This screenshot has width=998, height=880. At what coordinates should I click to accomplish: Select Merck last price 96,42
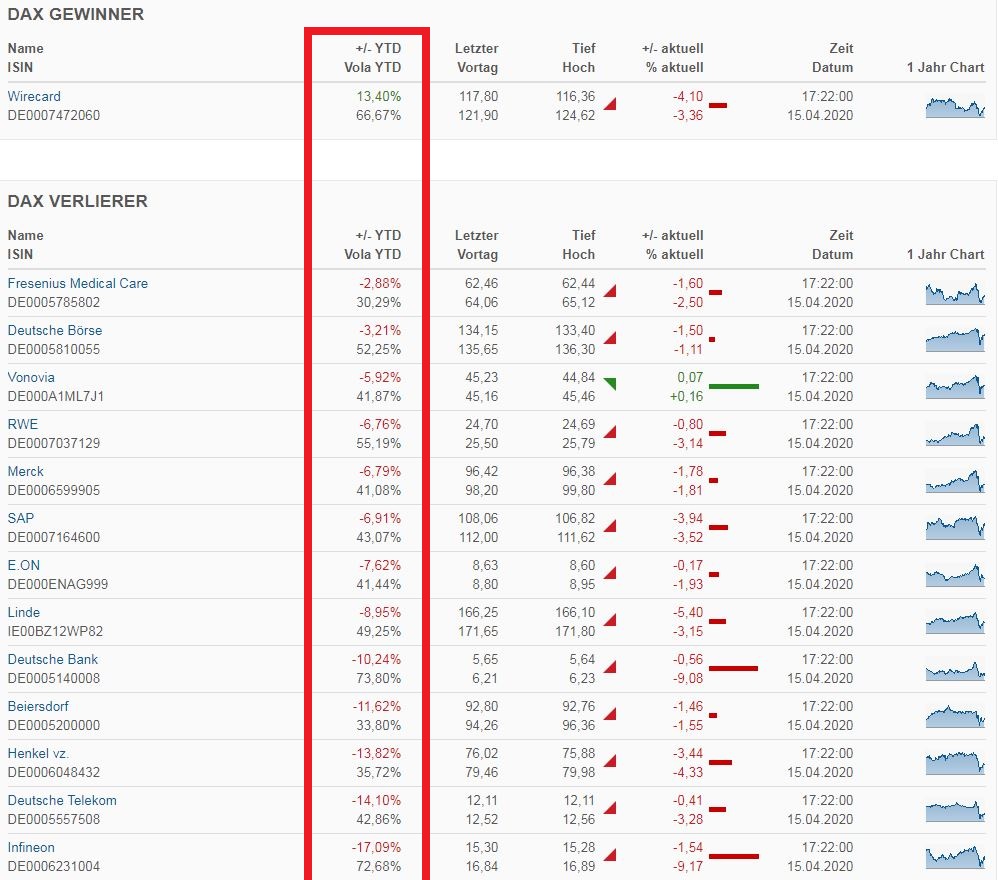481,471
